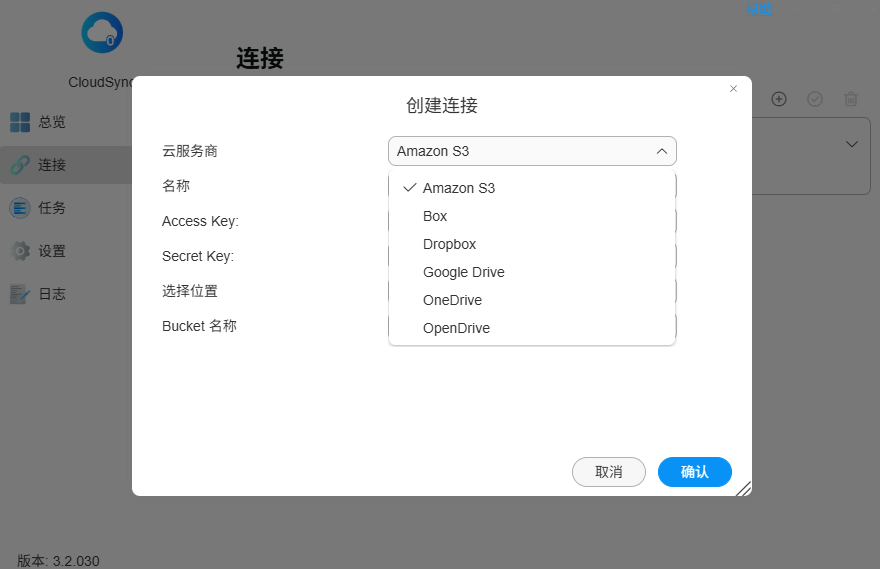The width and height of the screenshot is (880, 569).
Task: Open the 日志 logs section
Action: coord(66,294)
